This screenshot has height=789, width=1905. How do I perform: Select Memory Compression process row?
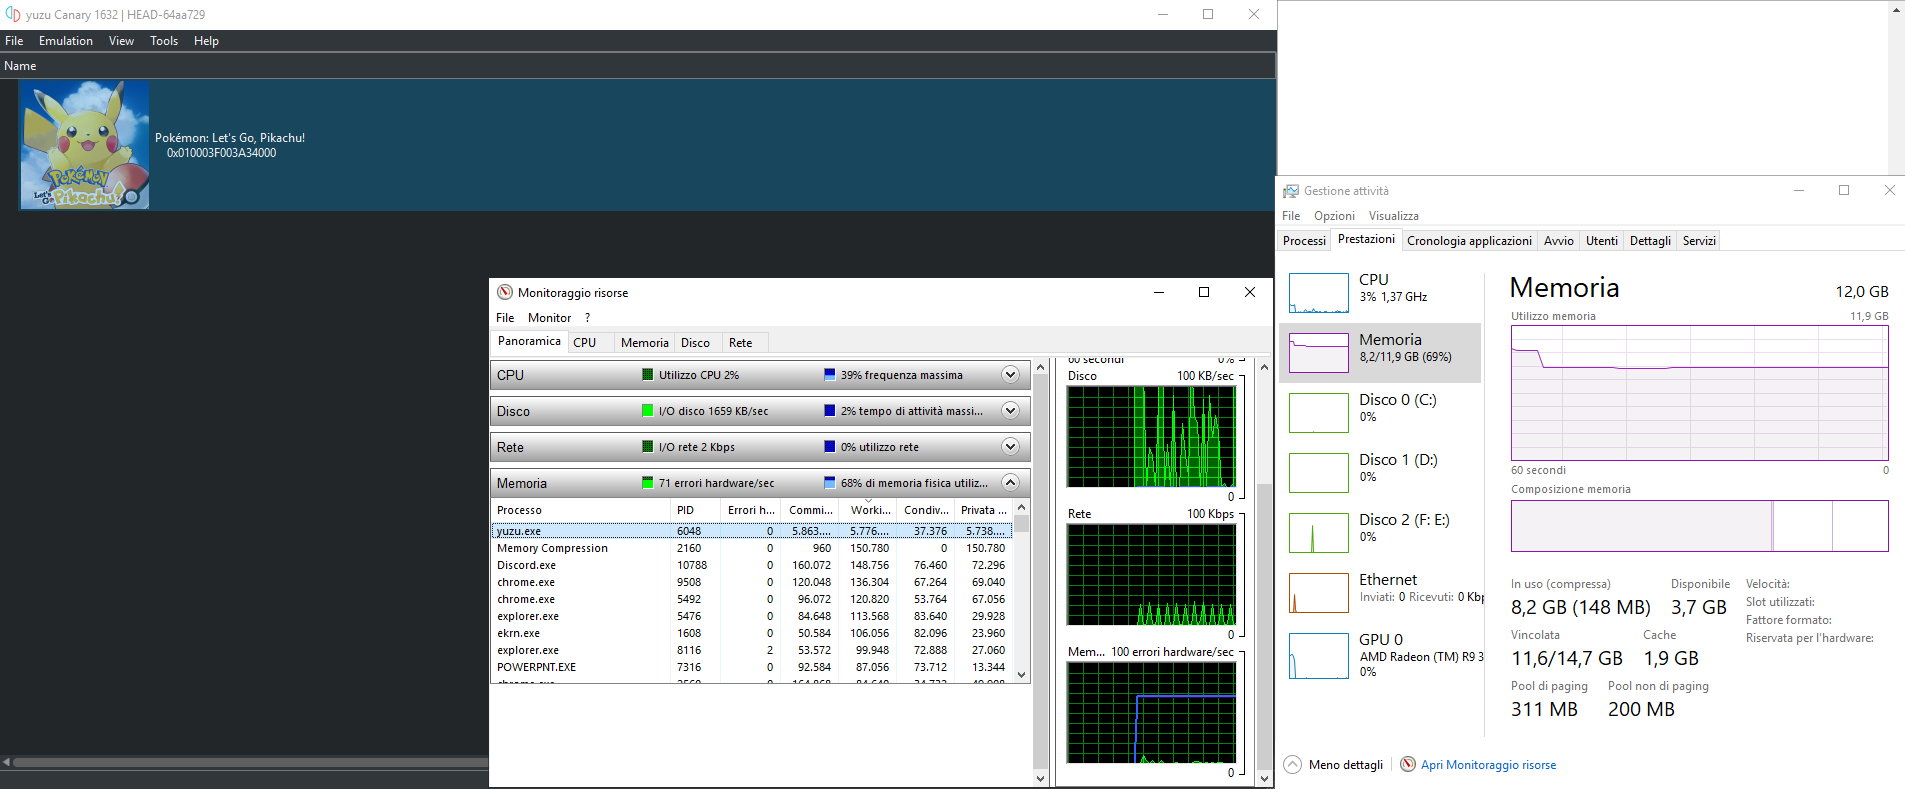[x=752, y=548]
